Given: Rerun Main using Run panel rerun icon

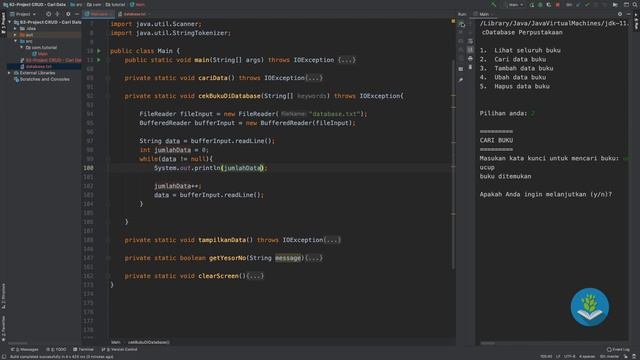Looking at the screenshot, I should pyautogui.click(x=461, y=24).
